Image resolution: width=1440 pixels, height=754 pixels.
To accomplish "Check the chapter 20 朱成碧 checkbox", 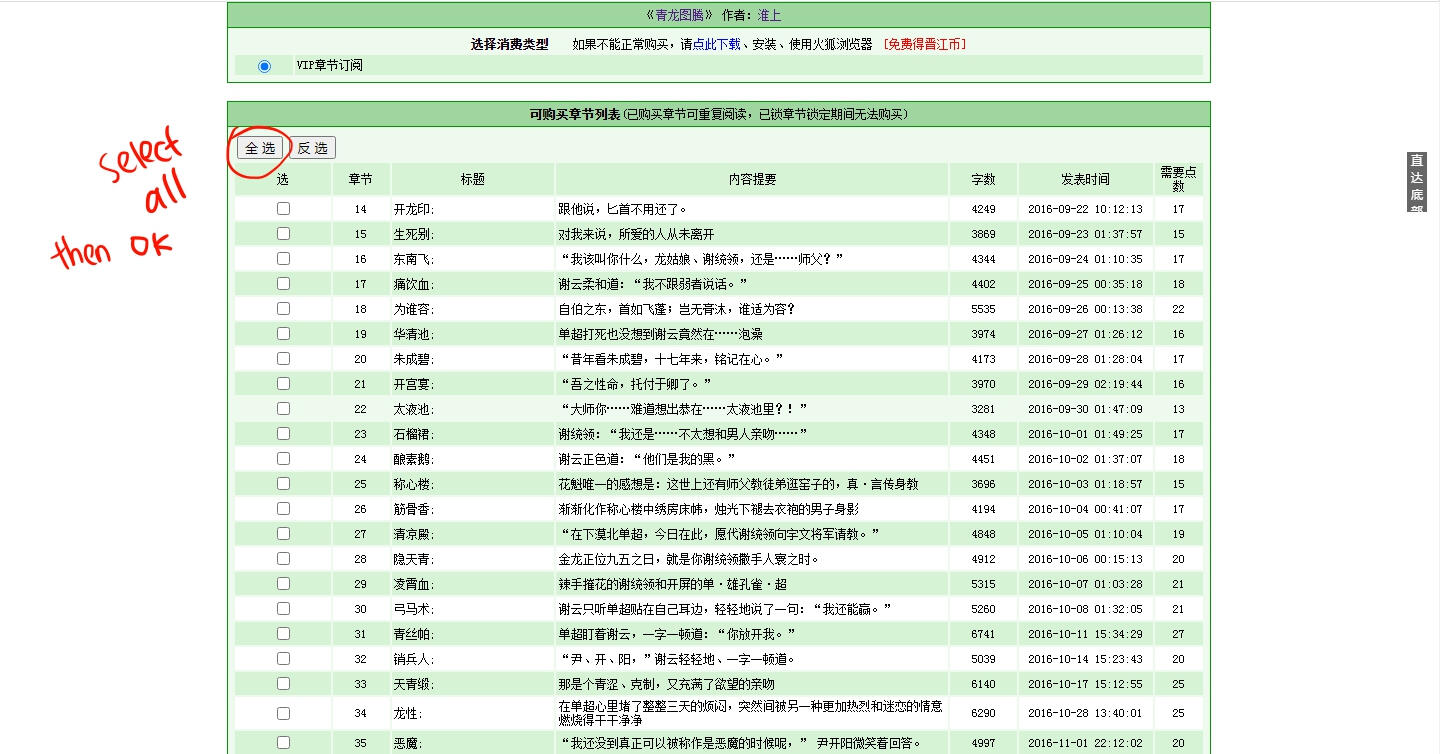I will tap(283, 359).
